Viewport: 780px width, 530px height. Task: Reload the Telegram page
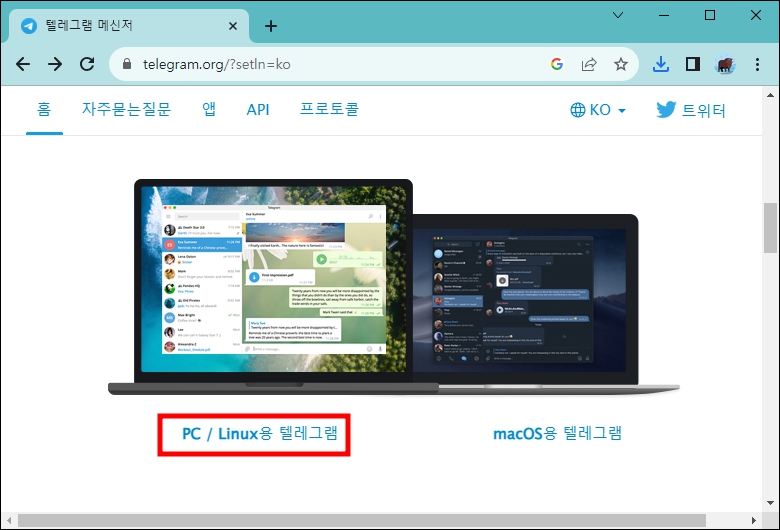87,64
